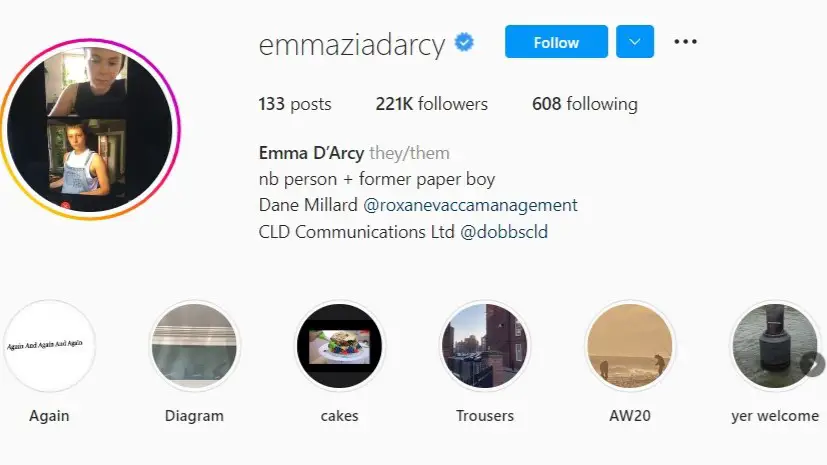Screen dimensions: 827x465
Task: Open the three-dots more options menu
Action: [x=685, y=42]
